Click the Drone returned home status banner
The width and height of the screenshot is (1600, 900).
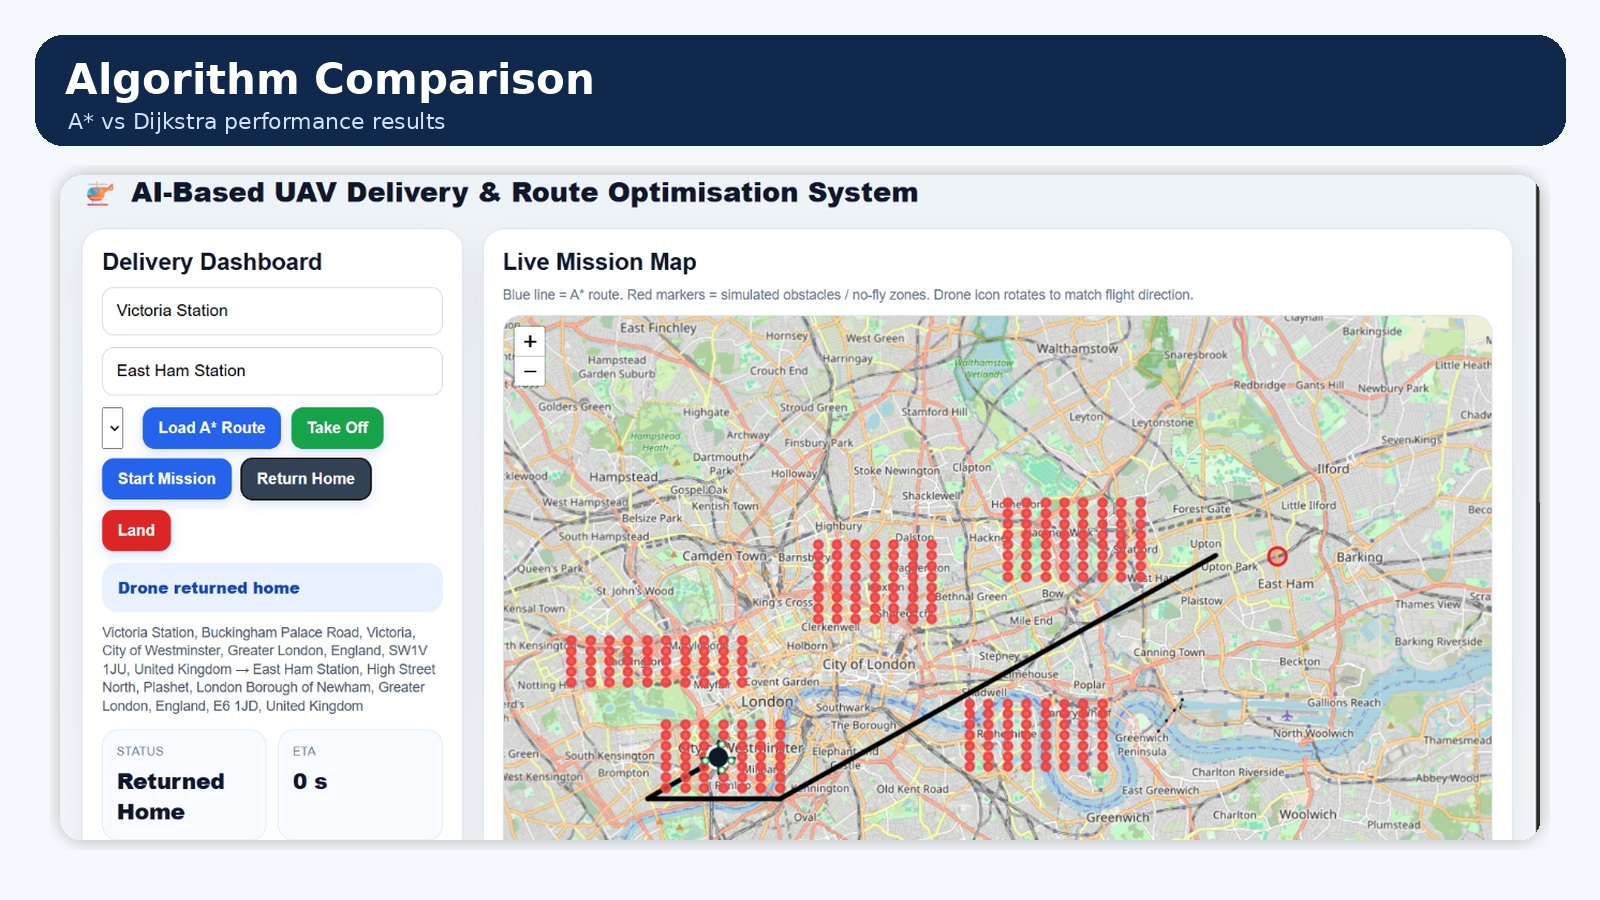pyautogui.click(x=272, y=588)
